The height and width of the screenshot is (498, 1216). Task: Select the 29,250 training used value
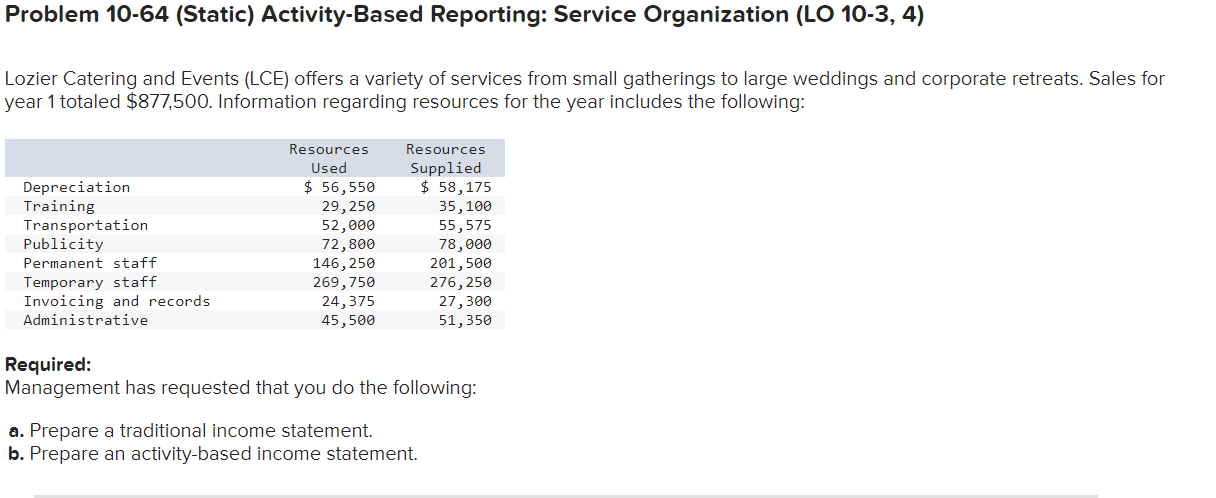point(349,206)
